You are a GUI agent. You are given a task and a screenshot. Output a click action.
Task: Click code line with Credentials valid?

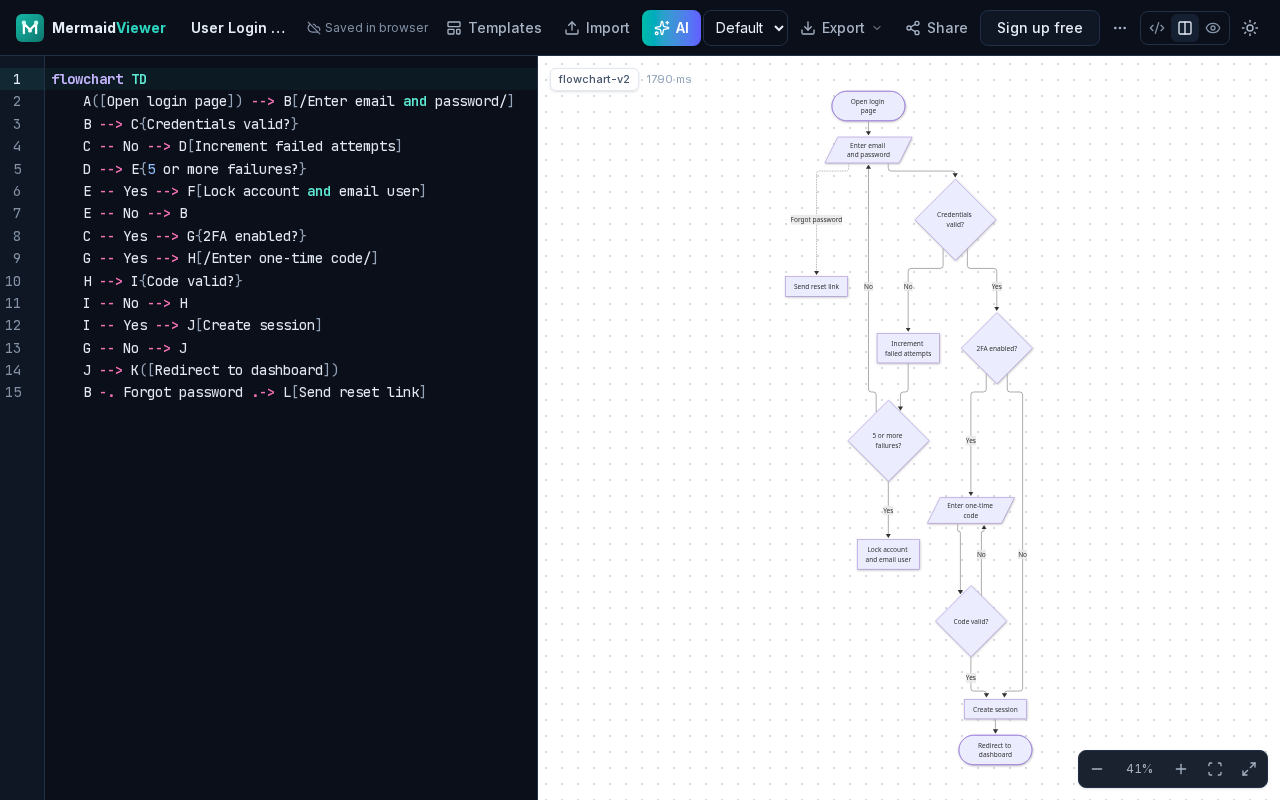[190, 124]
